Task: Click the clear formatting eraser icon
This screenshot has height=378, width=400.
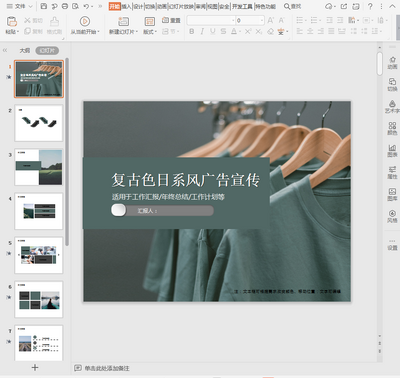Action: (x=271, y=31)
